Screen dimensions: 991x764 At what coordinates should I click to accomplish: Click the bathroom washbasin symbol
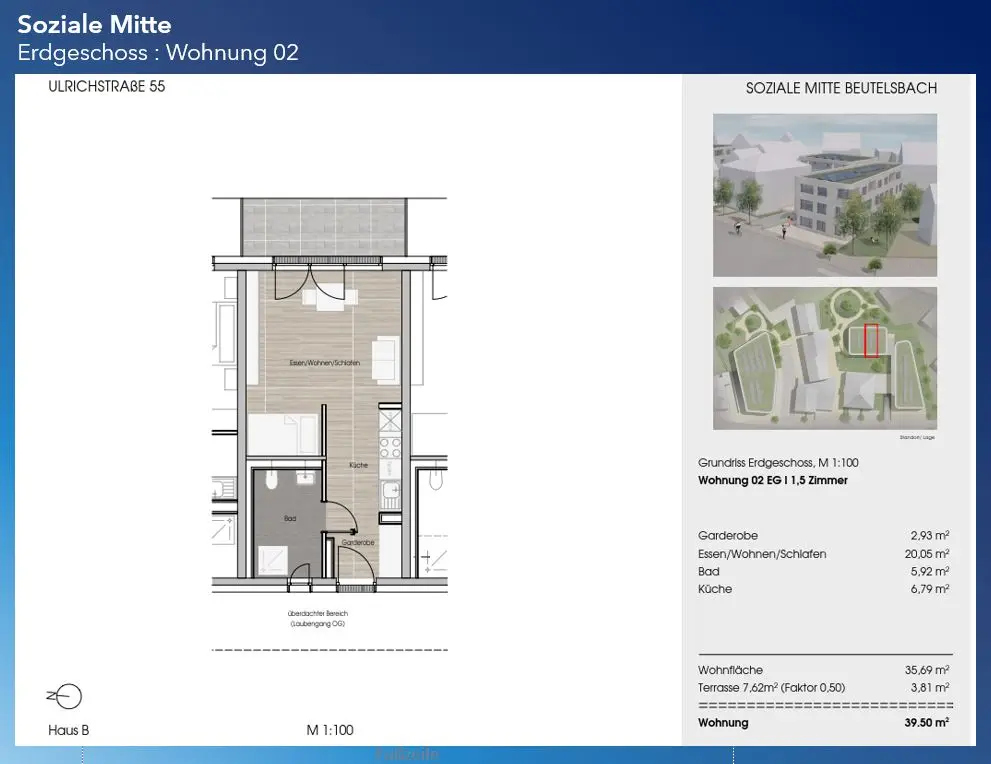pyautogui.click(x=305, y=478)
